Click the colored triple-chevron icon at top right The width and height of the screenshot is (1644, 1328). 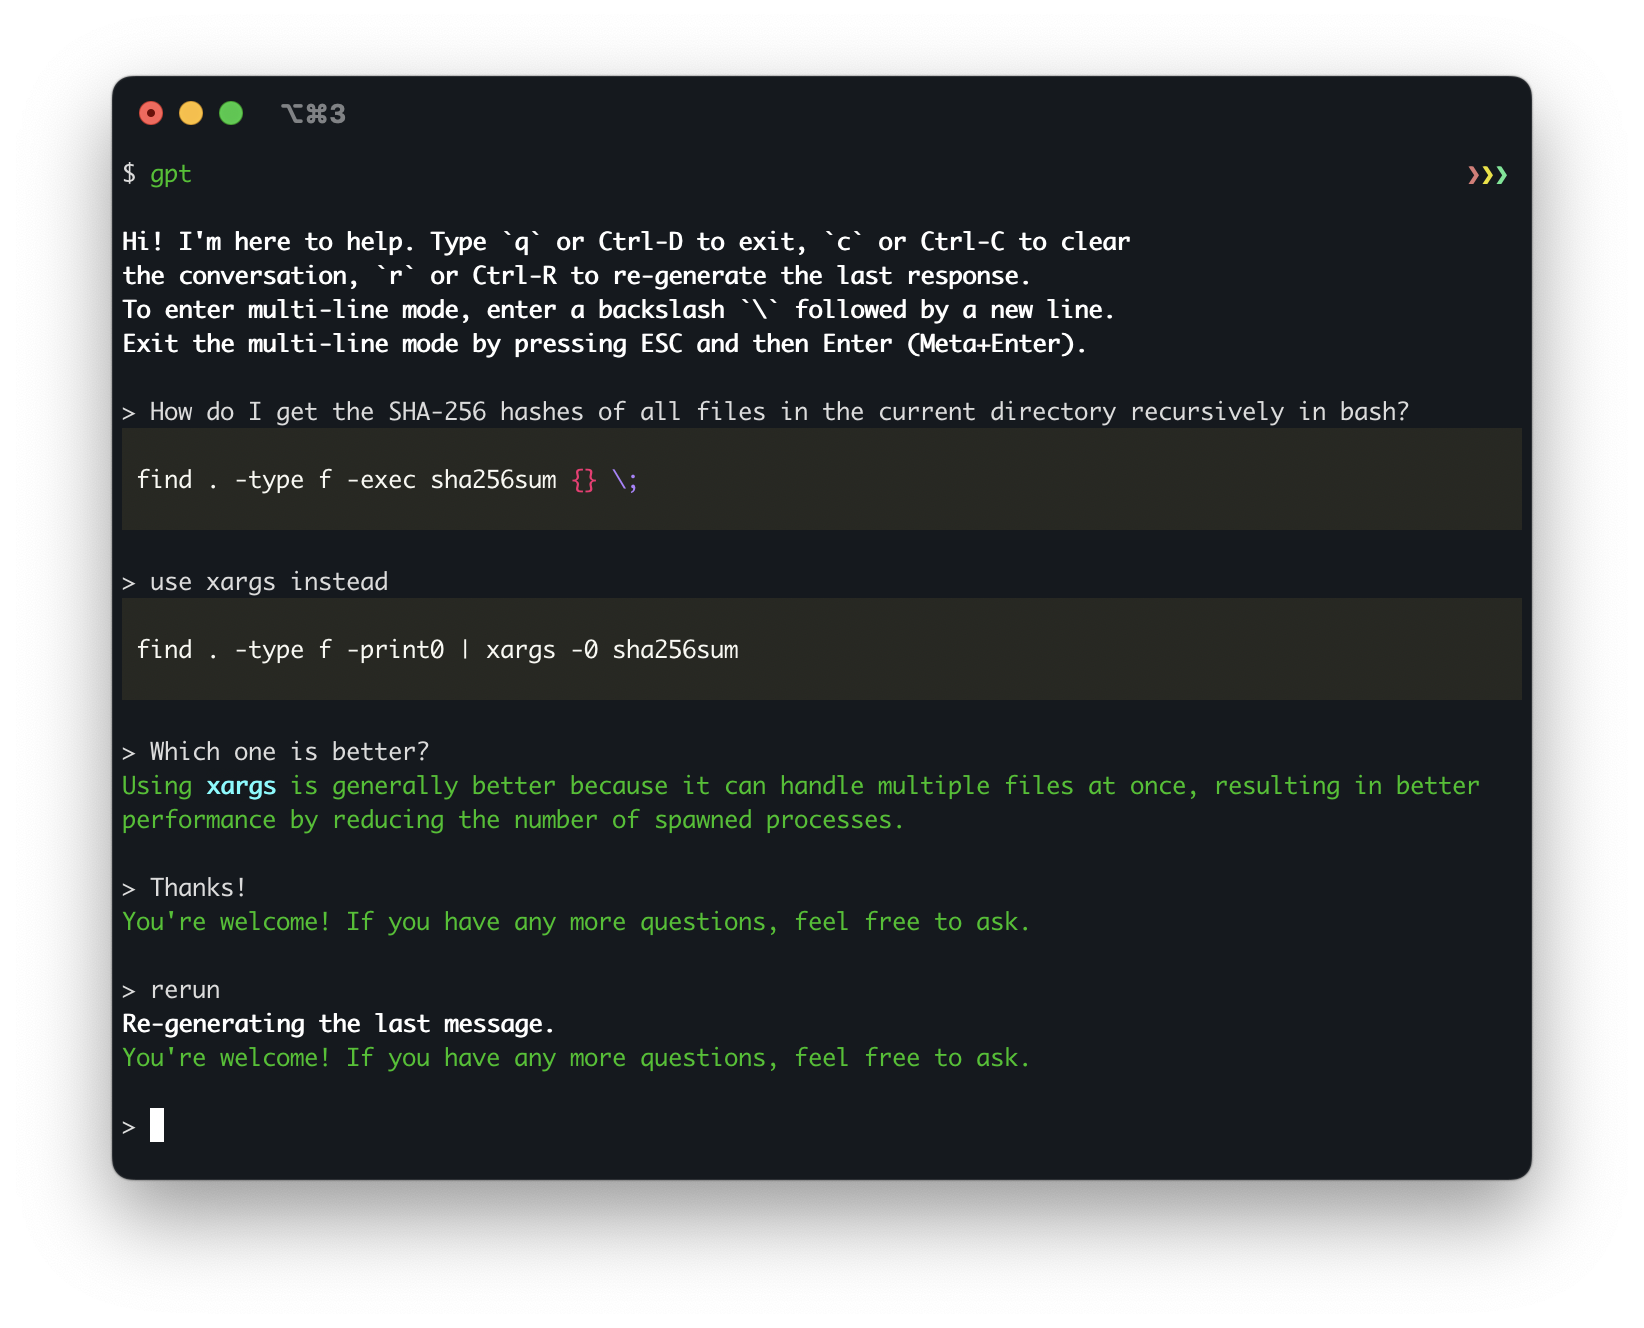pyautogui.click(x=1487, y=175)
